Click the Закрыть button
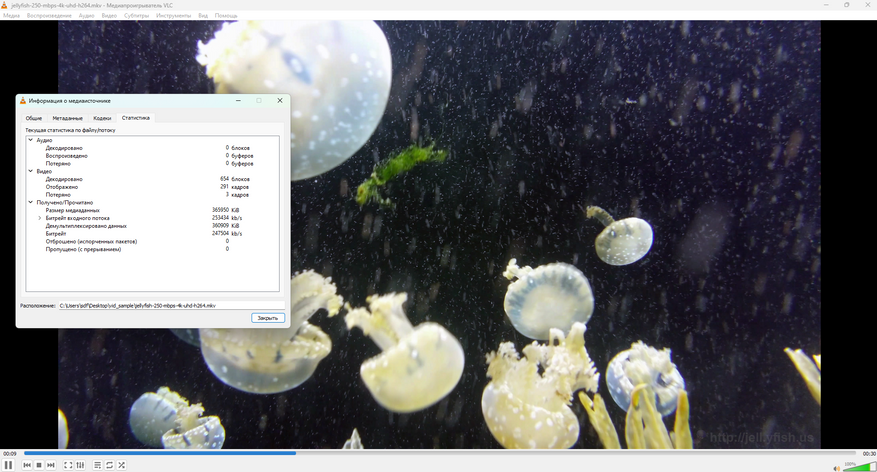 268,318
